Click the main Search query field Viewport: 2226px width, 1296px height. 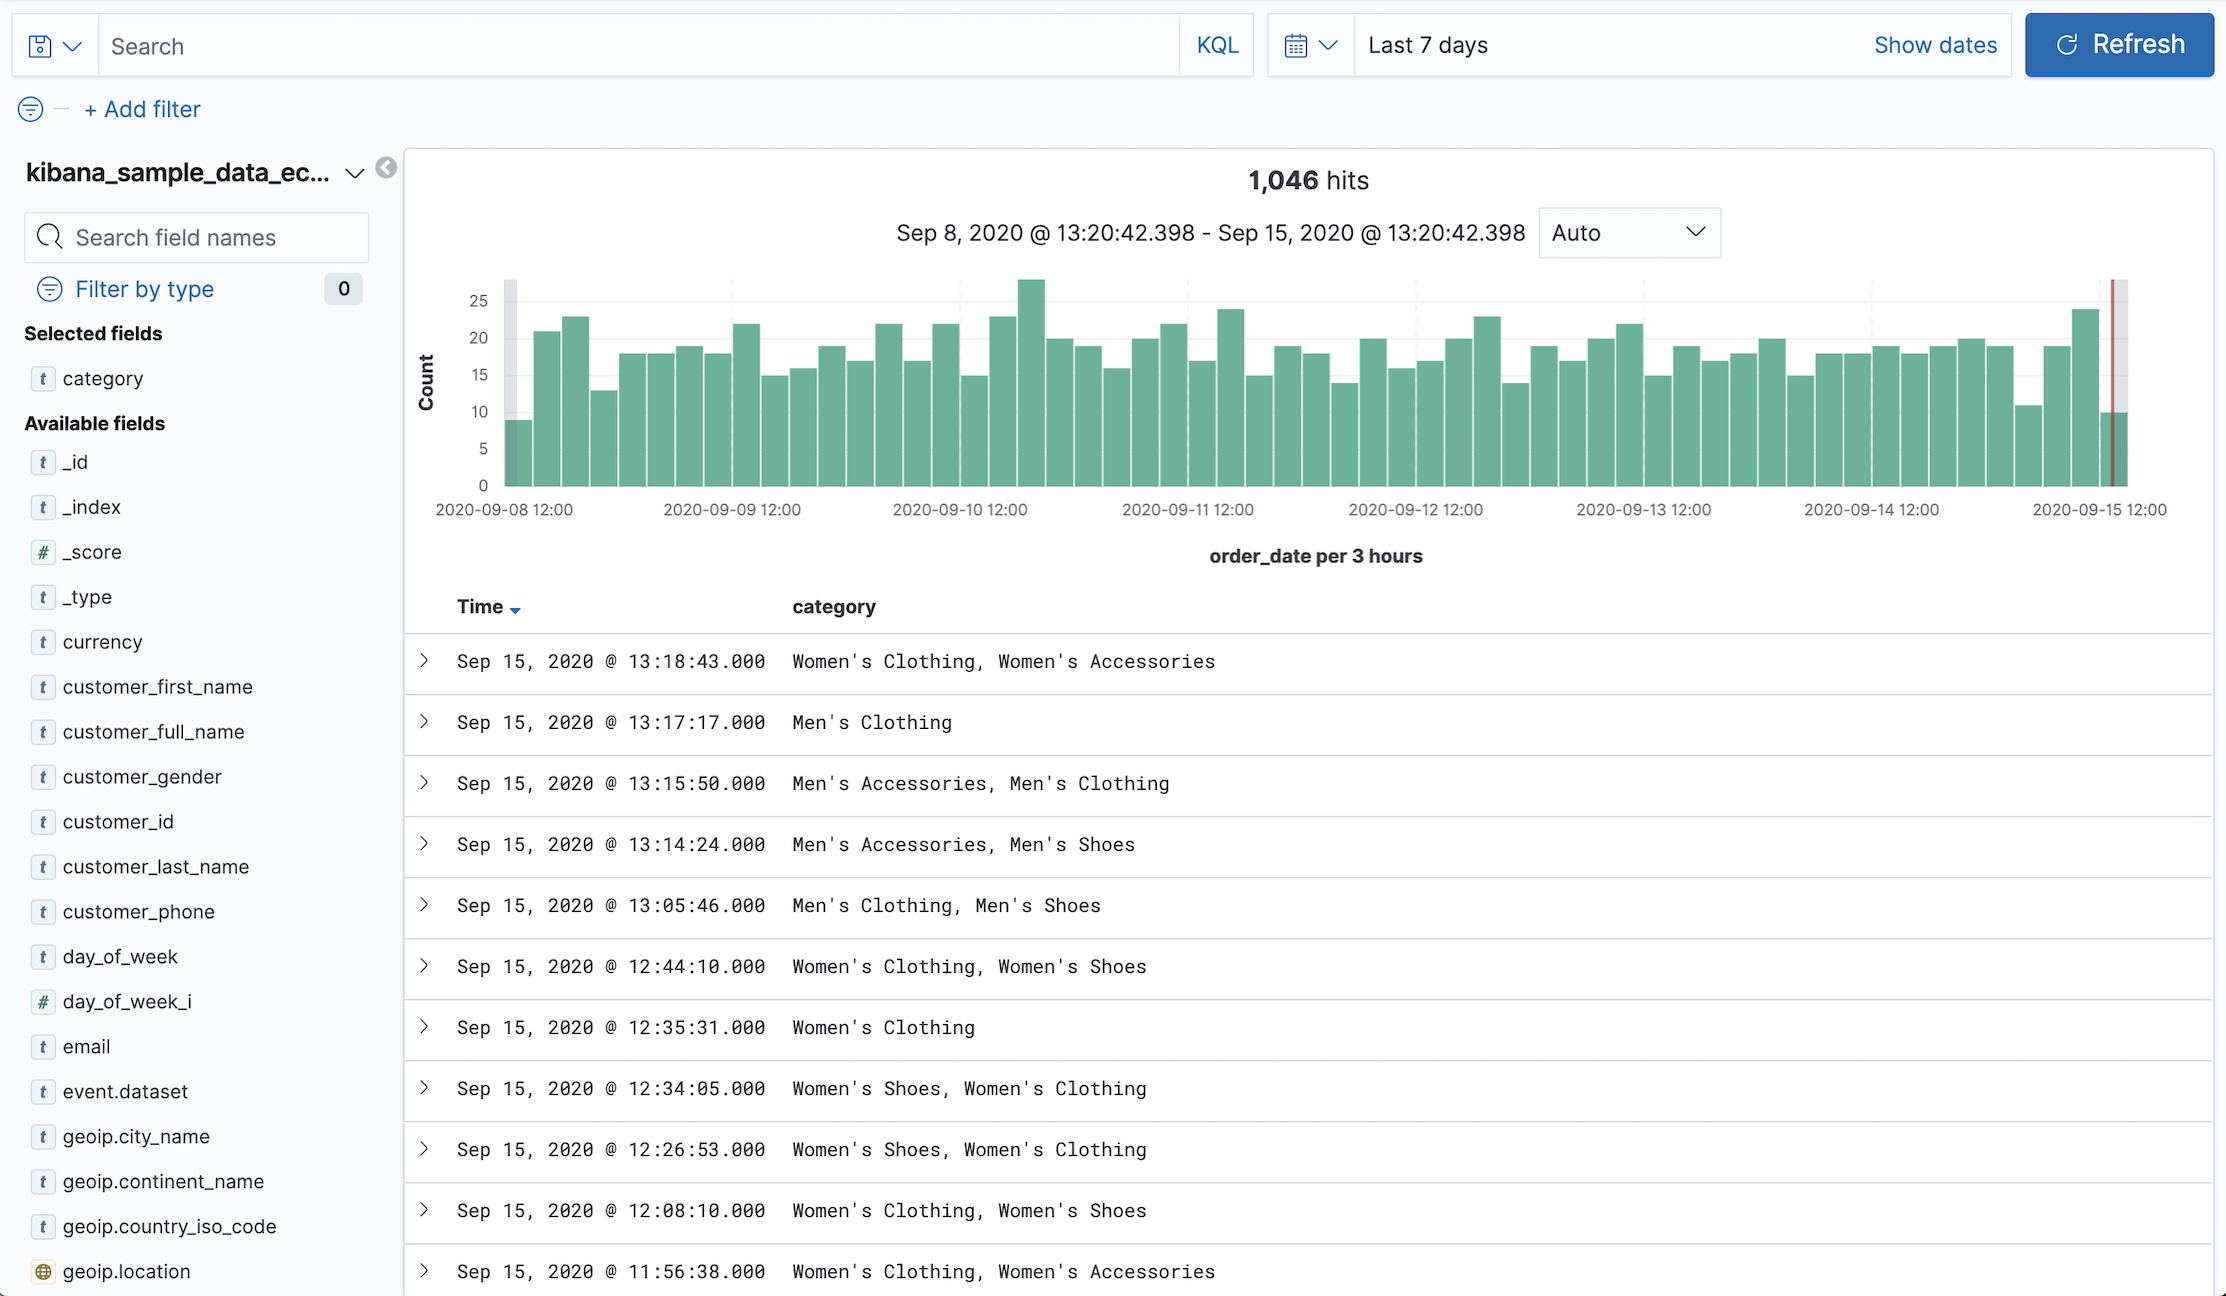640,46
